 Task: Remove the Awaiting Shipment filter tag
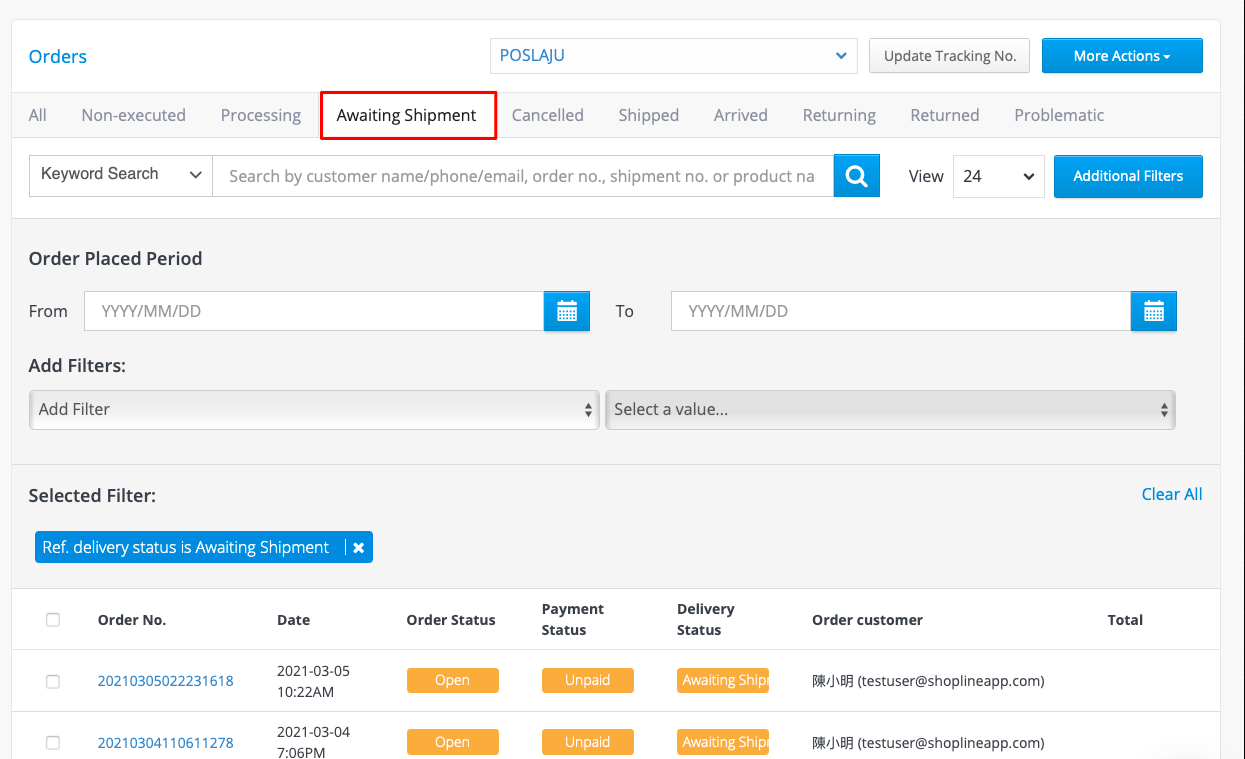(x=358, y=547)
